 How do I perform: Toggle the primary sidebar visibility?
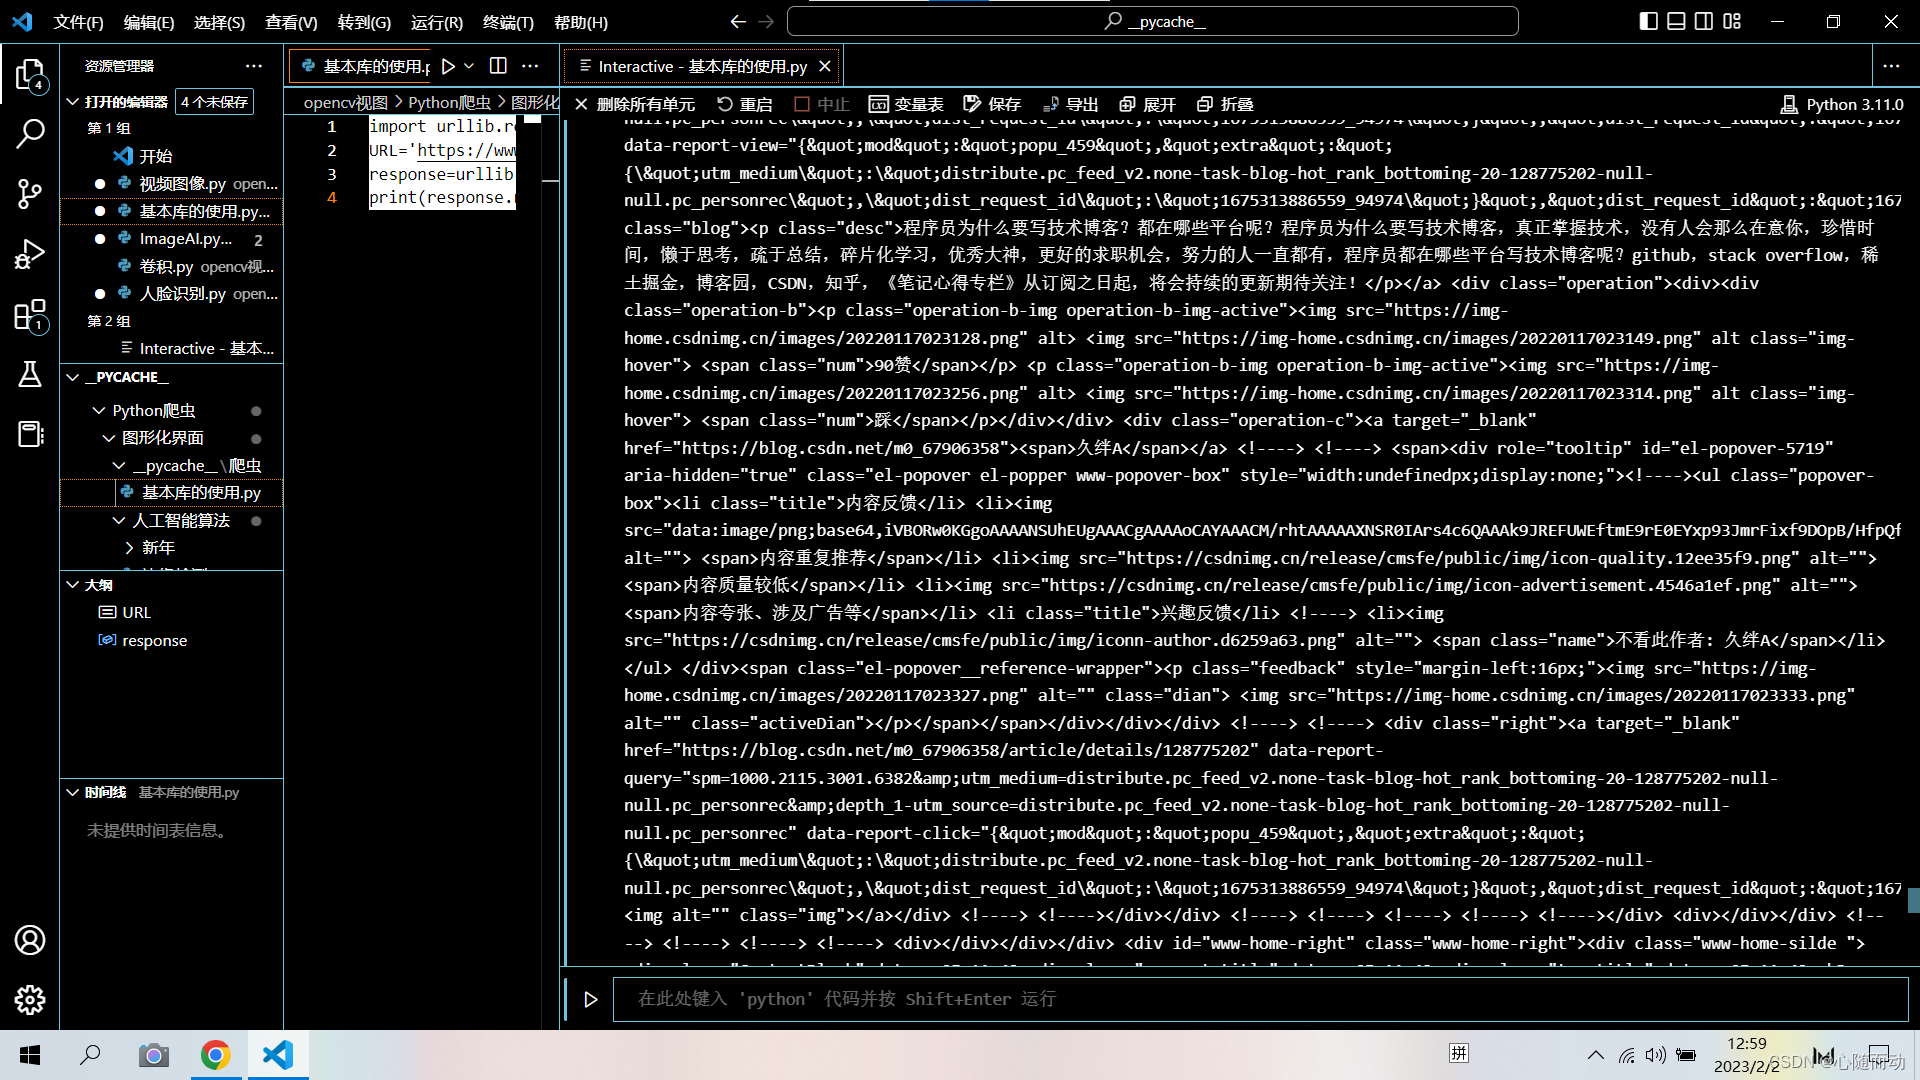tap(1646, 20)
